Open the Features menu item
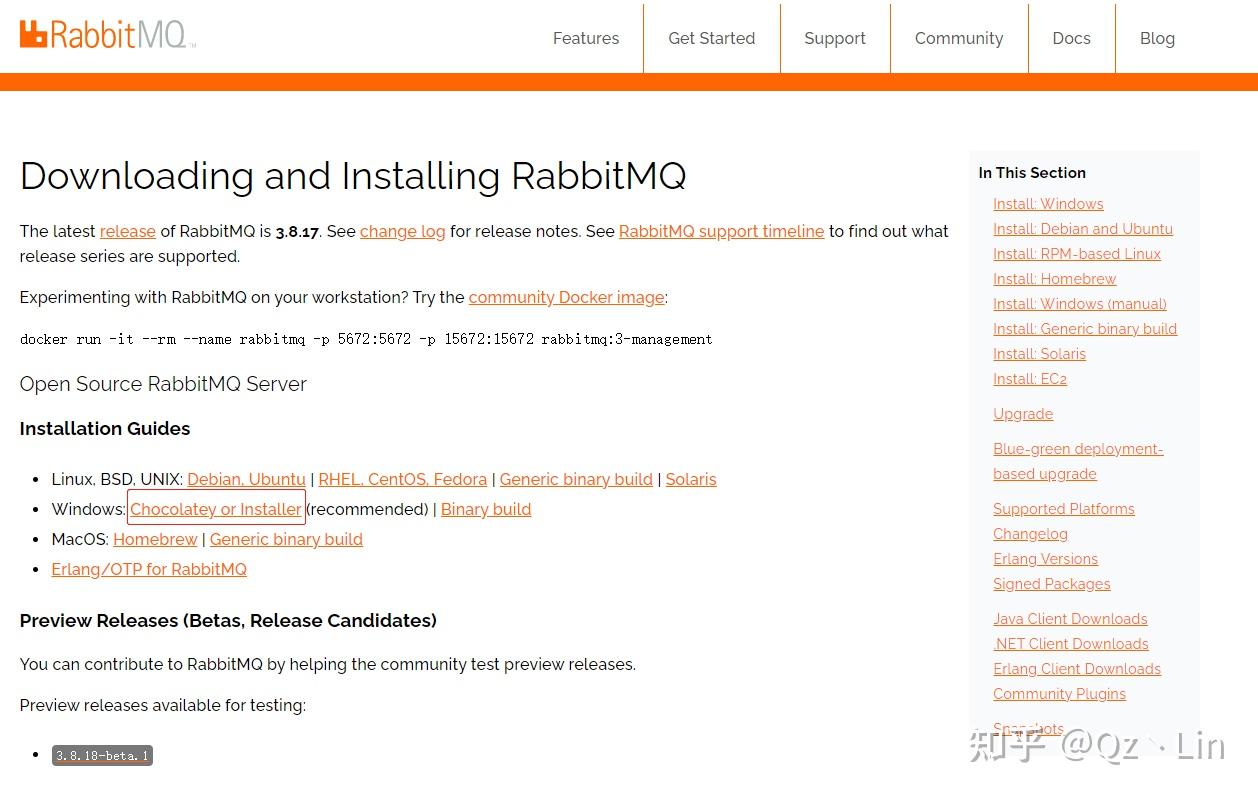Image resolution: width=1258 pixels, height=798 pixels. 586,38
